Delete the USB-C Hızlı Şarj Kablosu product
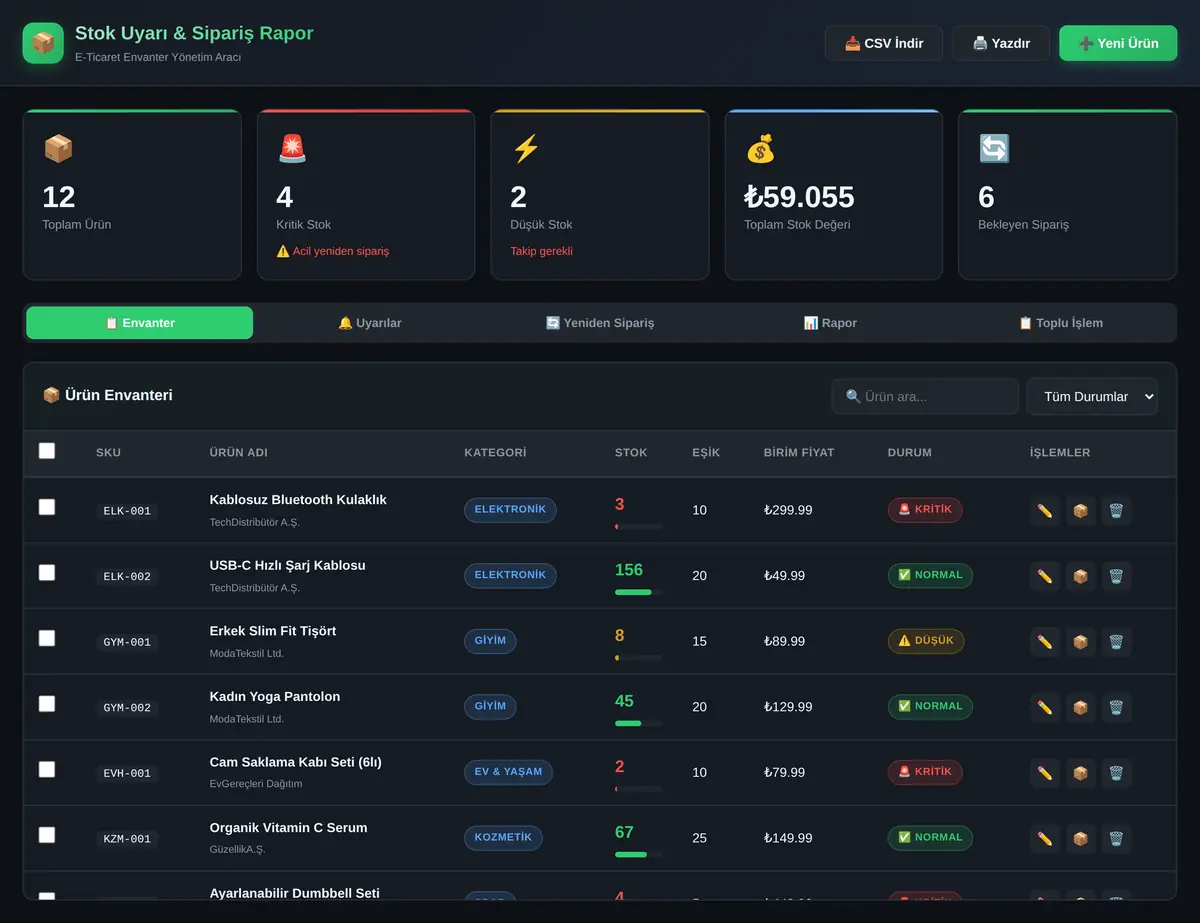Viewport: 1200px width, 923px height. [1117, 576]
